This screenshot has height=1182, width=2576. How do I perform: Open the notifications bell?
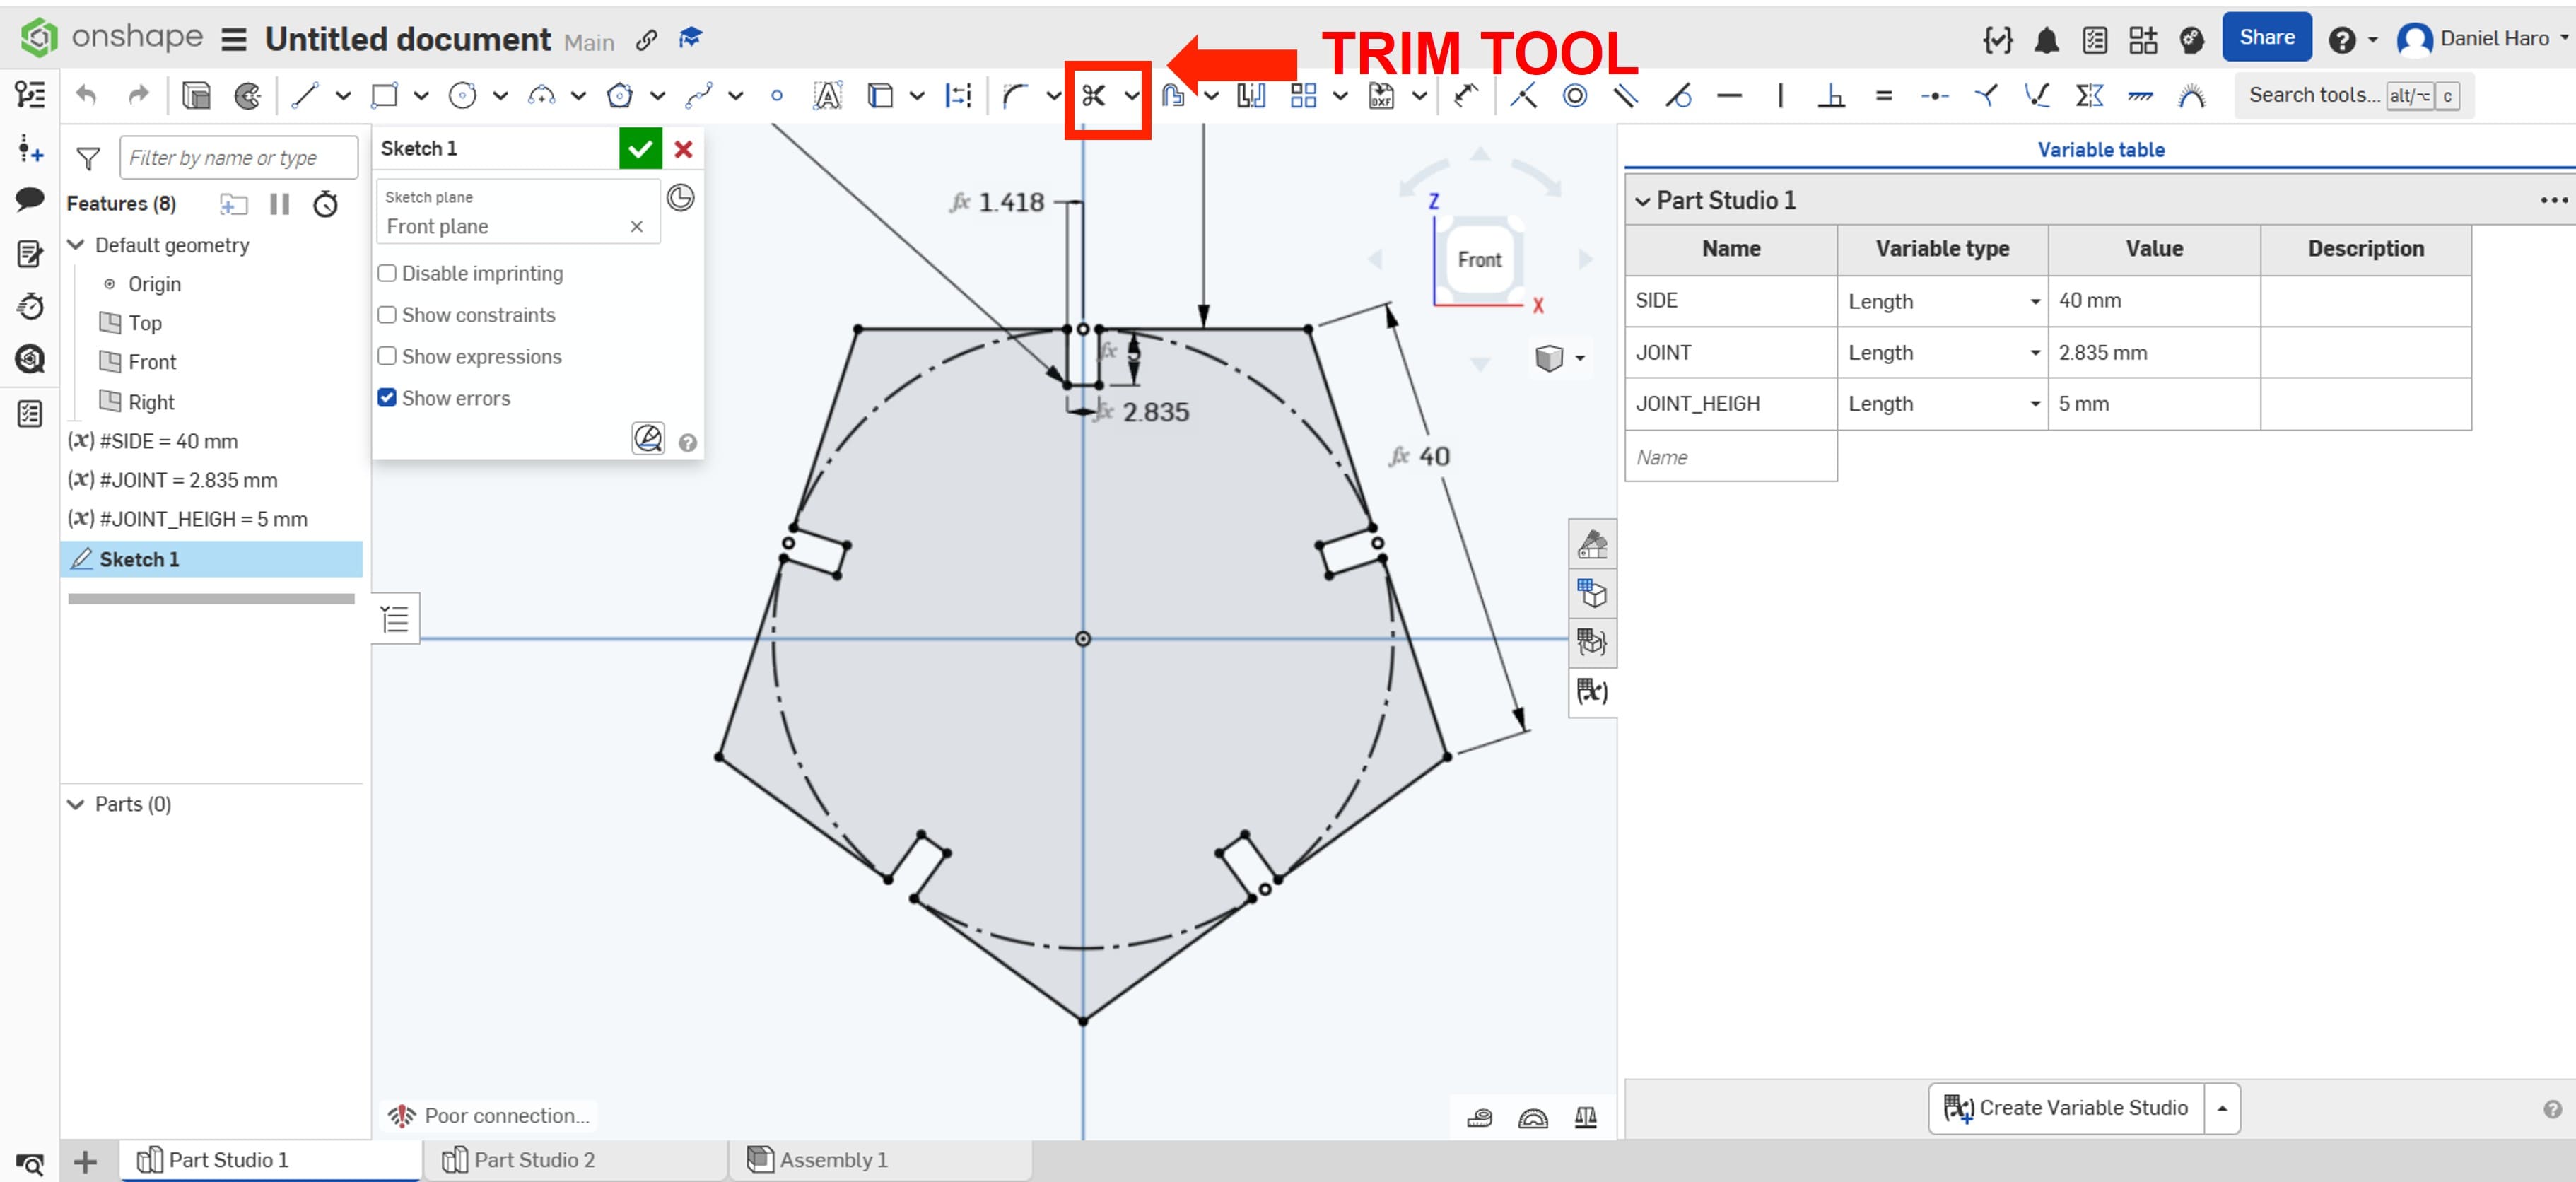2046,40
